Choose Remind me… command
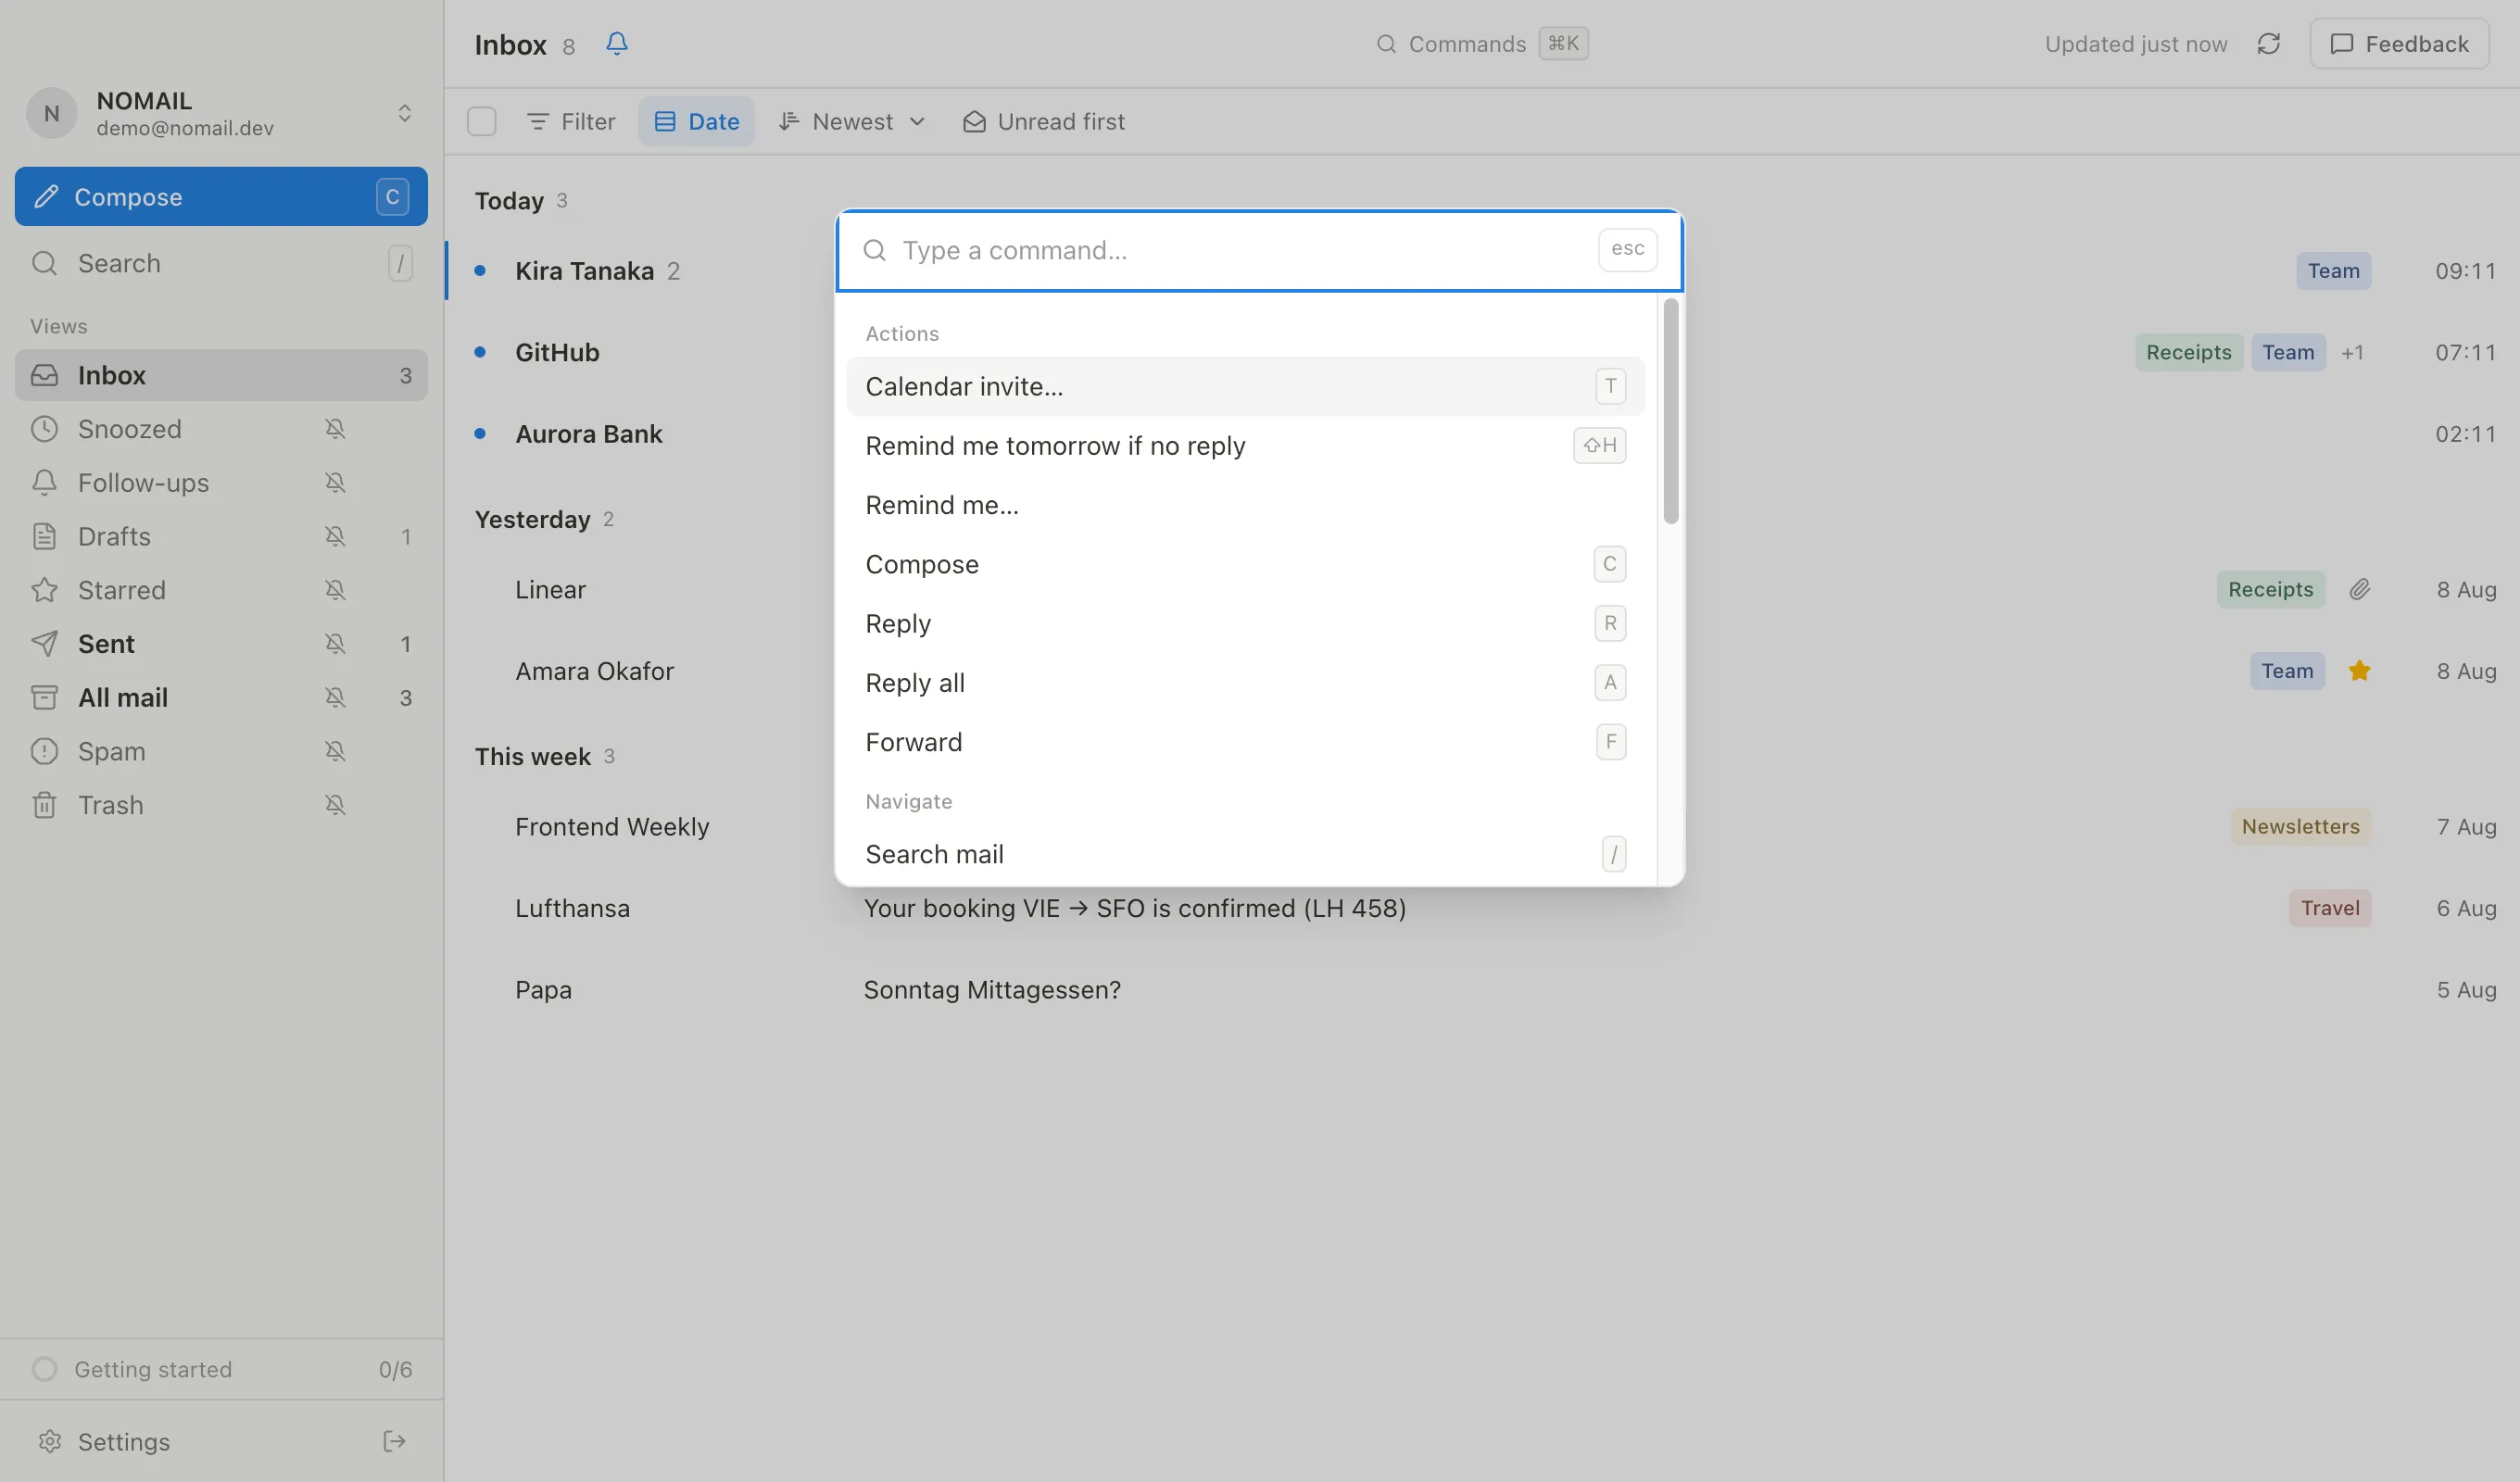2520x1482 pixels. pos(1245,506)
